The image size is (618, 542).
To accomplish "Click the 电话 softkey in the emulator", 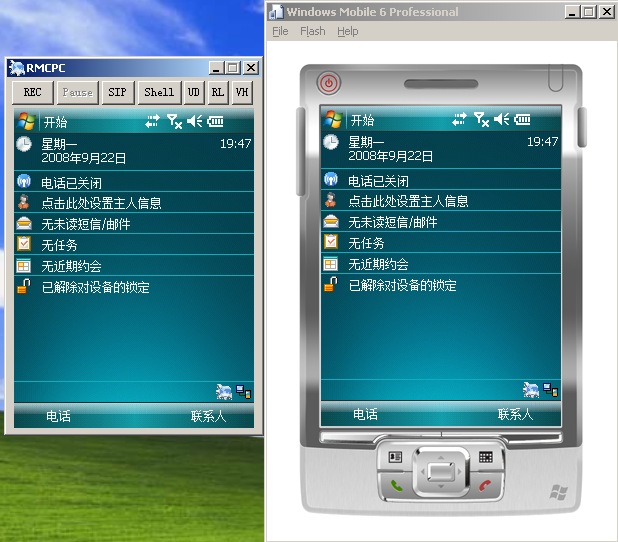I will point(365,414).
